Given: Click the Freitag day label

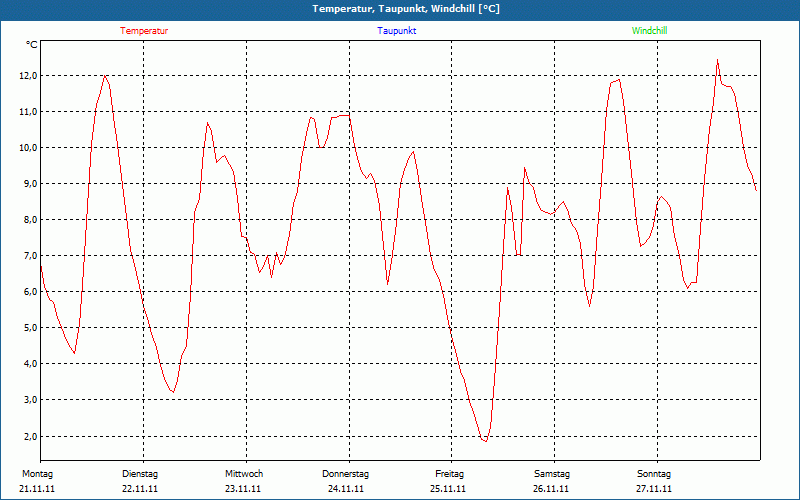Looking at the screenshot, I should click(449, 474).
